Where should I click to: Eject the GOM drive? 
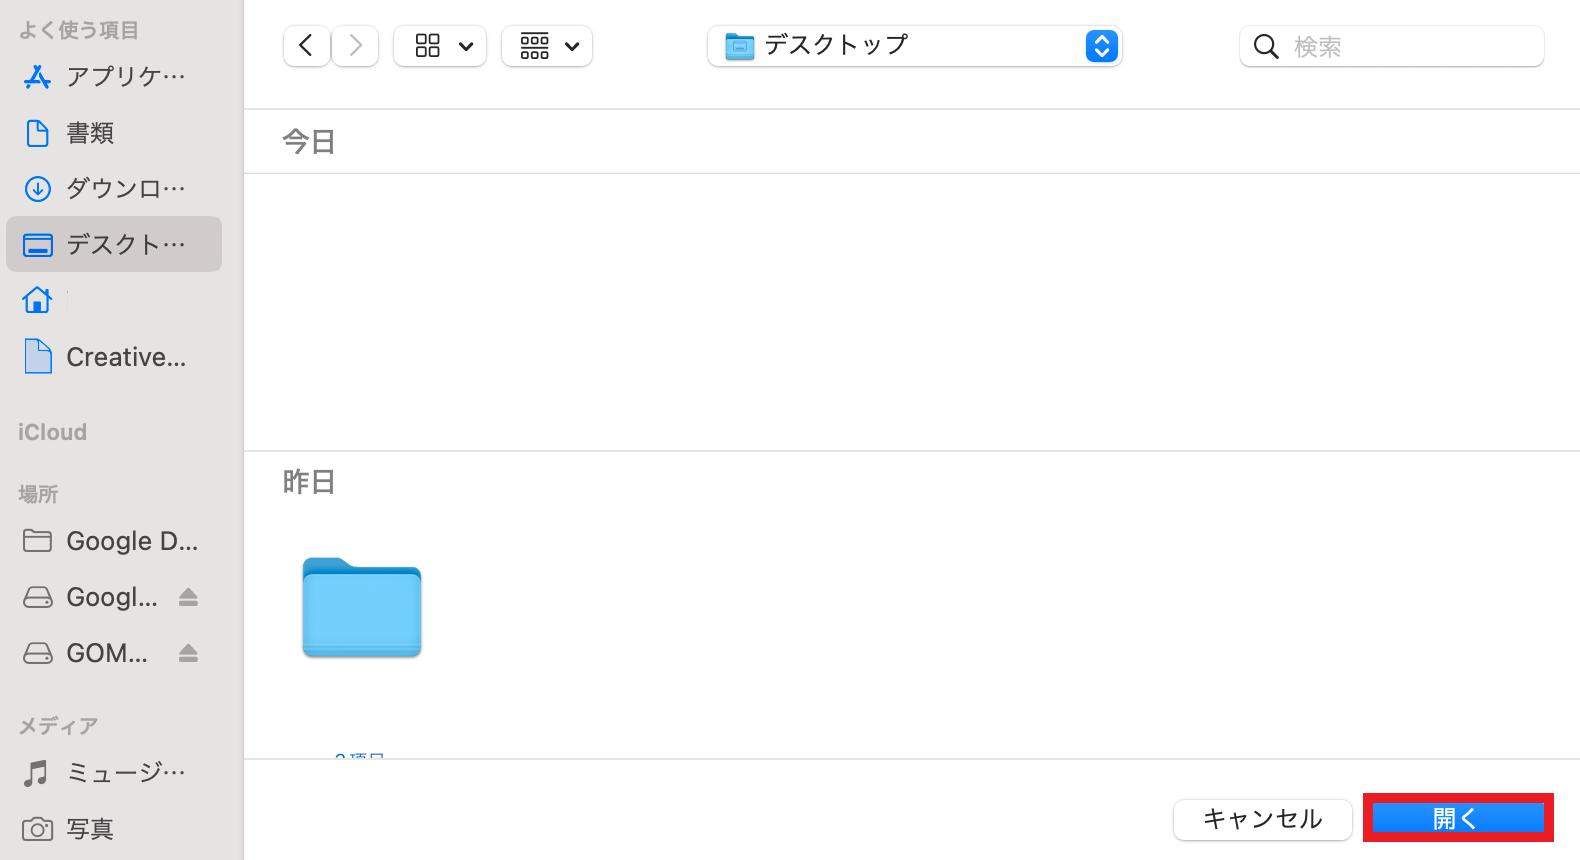[x=189, y=653]
